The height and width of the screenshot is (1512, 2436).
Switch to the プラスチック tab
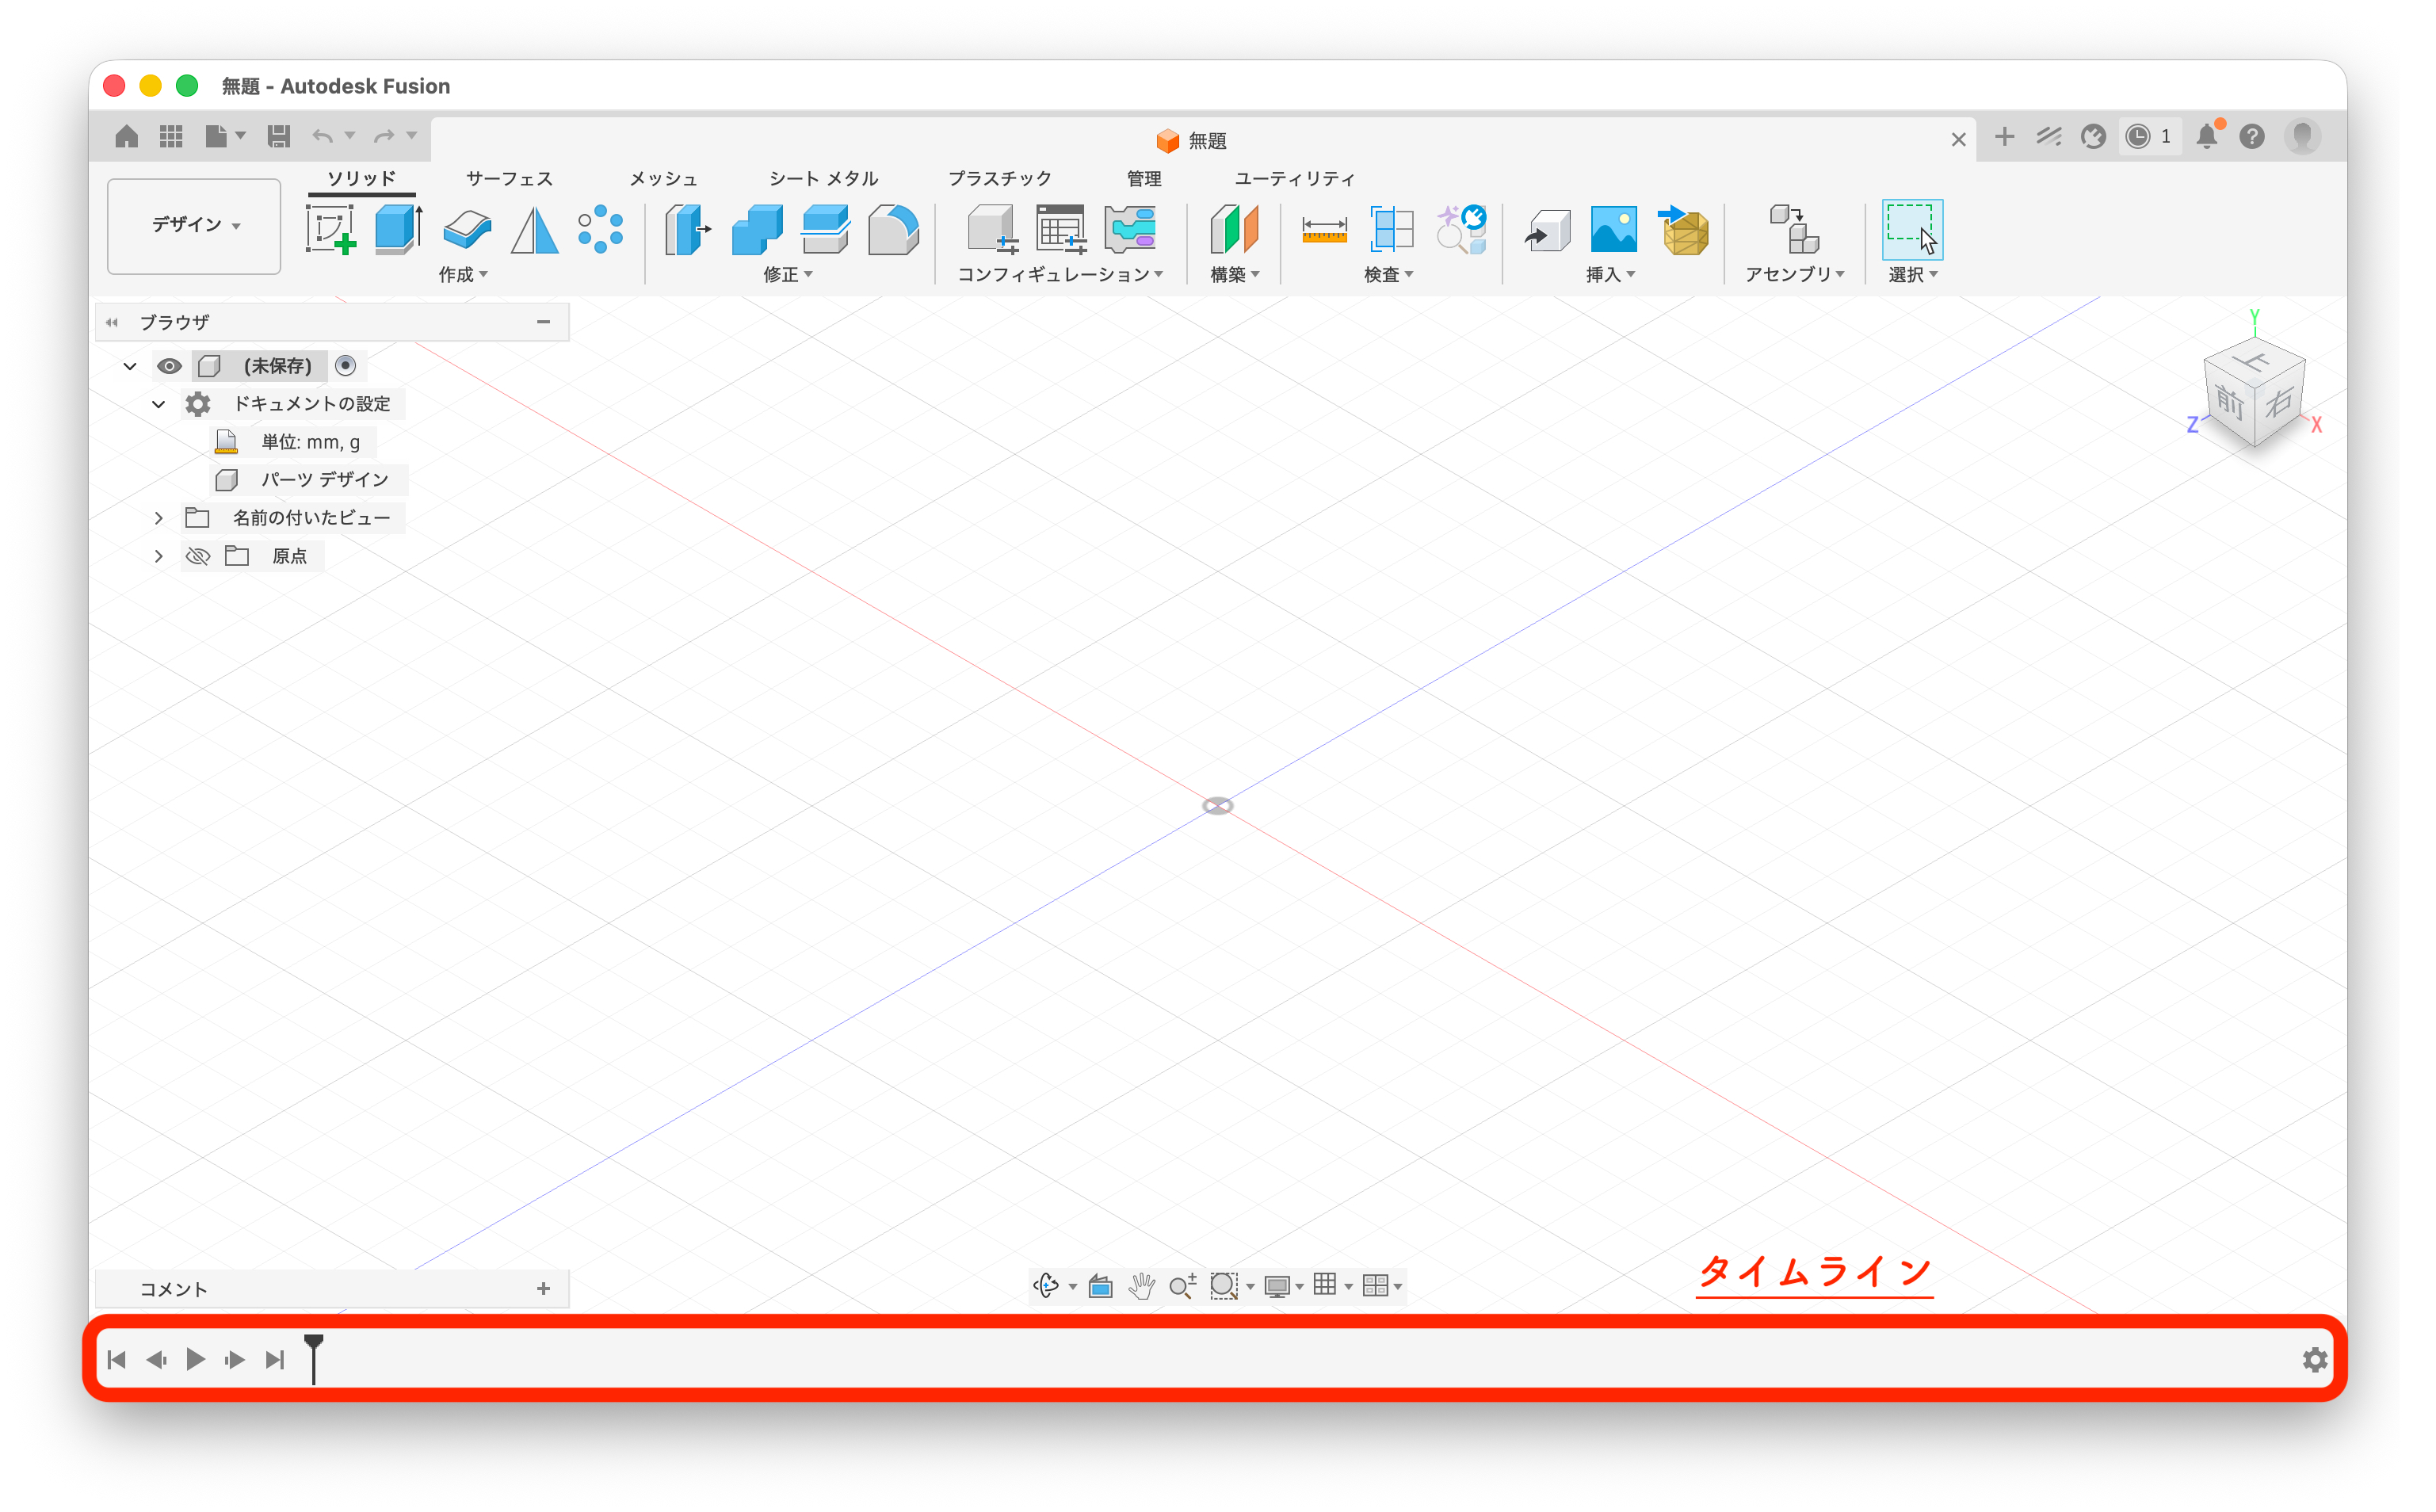1000,178
